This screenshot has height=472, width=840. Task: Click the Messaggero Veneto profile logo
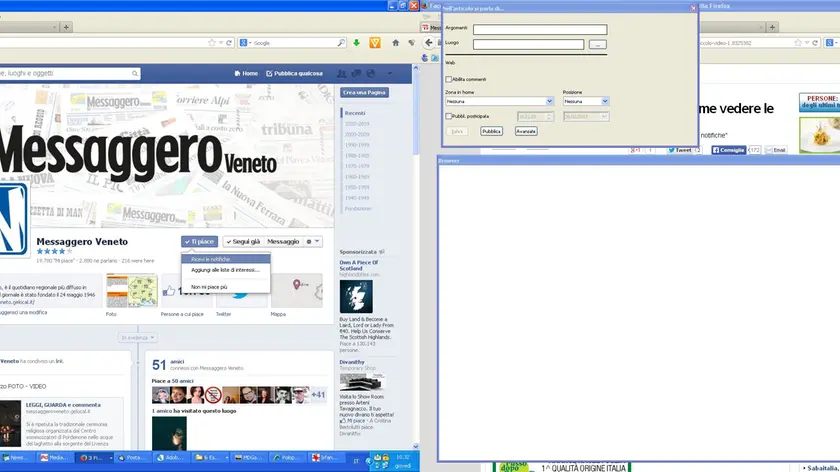click(13, 219)
